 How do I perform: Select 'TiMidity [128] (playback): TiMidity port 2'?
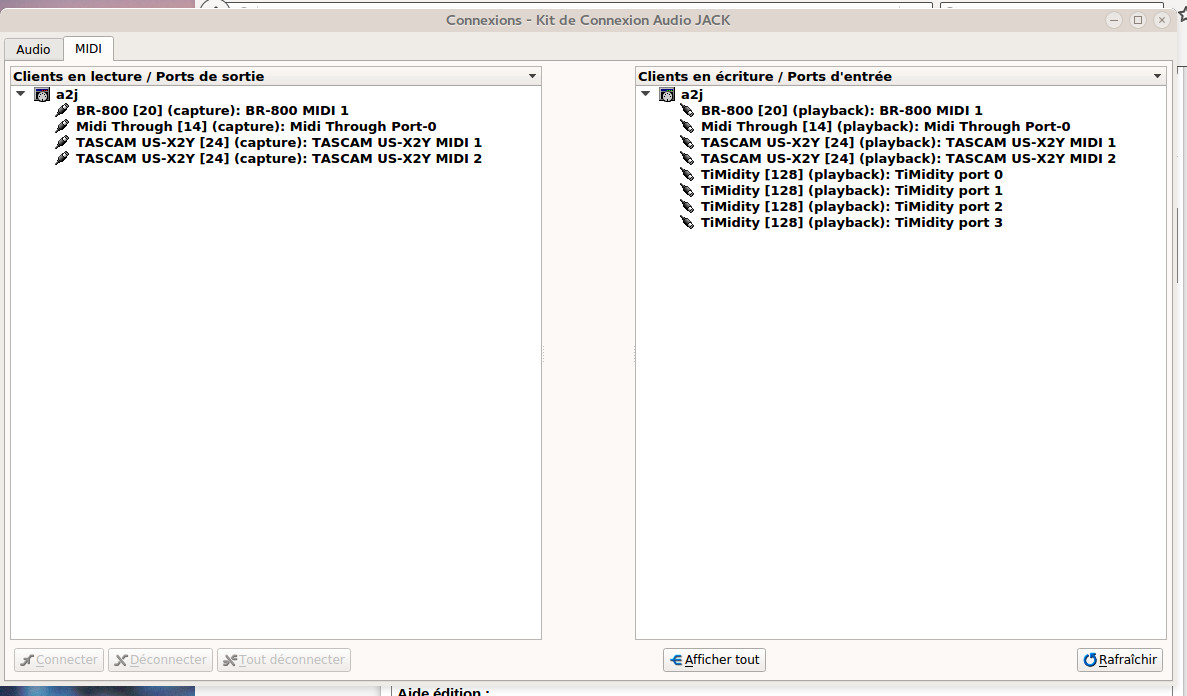pos(852,206)
